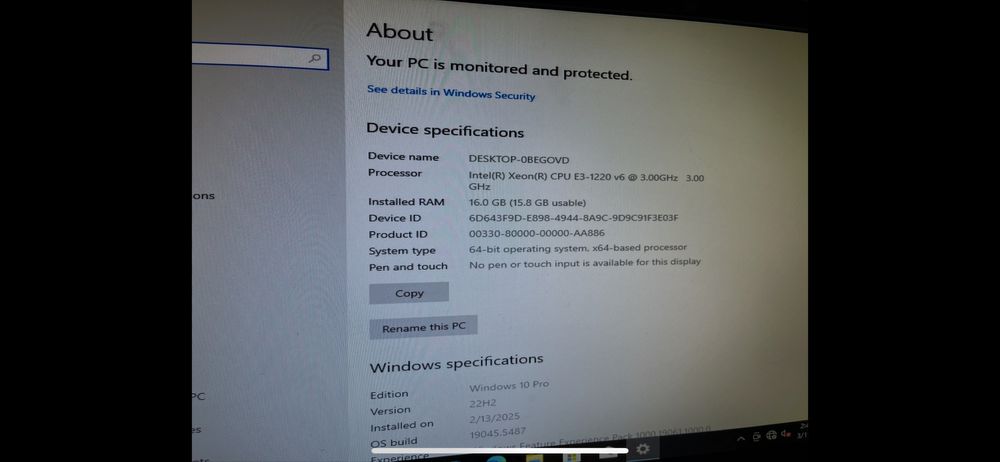Click the version value 22H2
Viewport: 1000px width, 462px height.
(483, 403)
